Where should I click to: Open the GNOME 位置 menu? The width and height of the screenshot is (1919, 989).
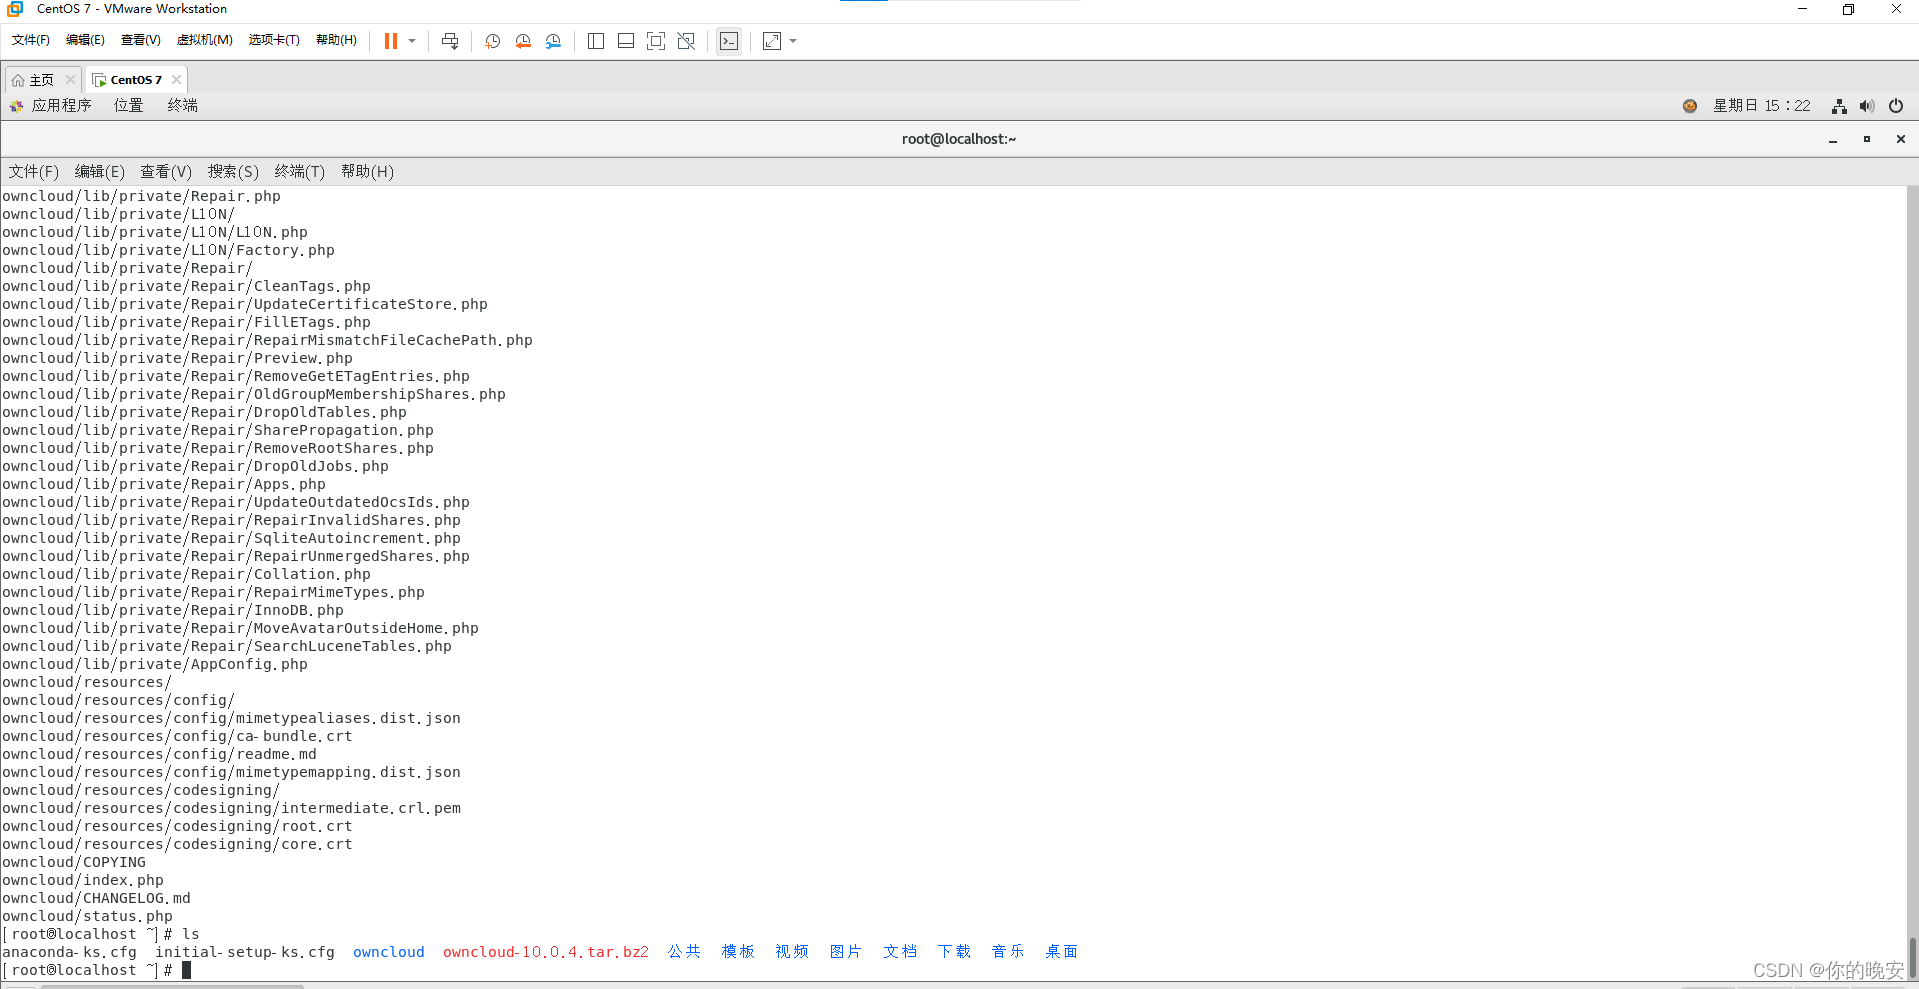[128, 105]
